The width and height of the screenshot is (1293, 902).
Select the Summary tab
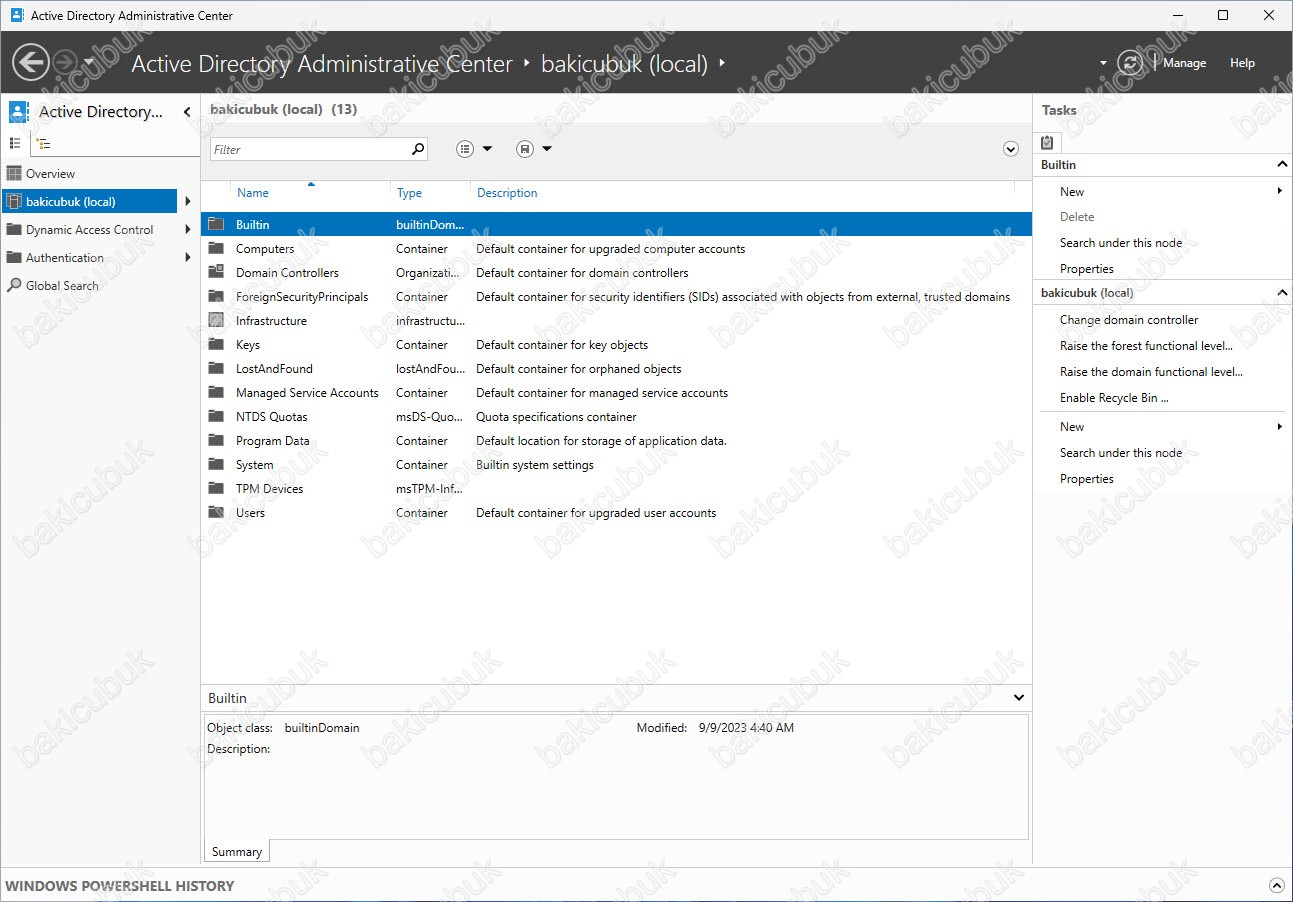[x=237, y=852]
